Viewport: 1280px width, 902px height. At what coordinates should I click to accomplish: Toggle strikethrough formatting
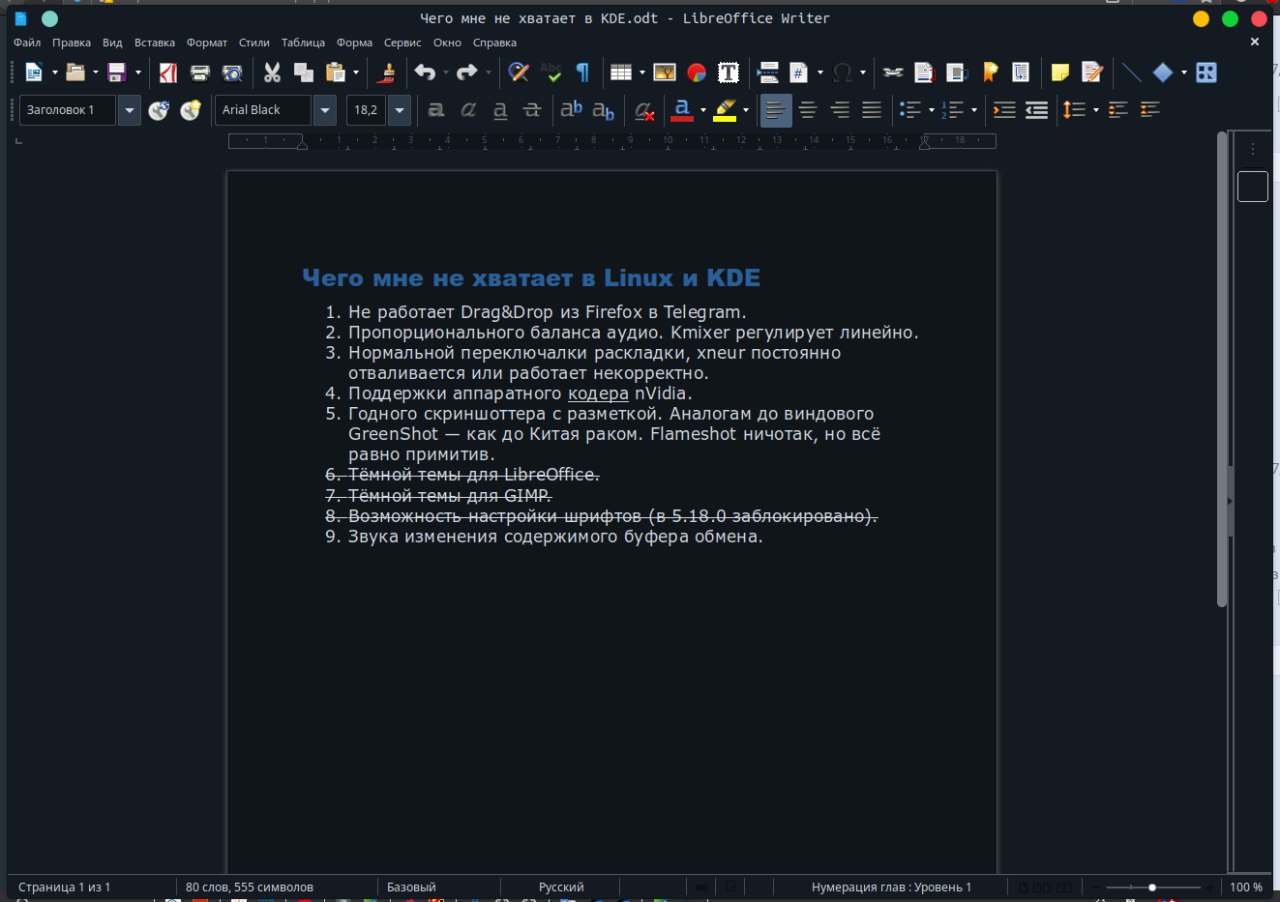click(x=532, y=110)
